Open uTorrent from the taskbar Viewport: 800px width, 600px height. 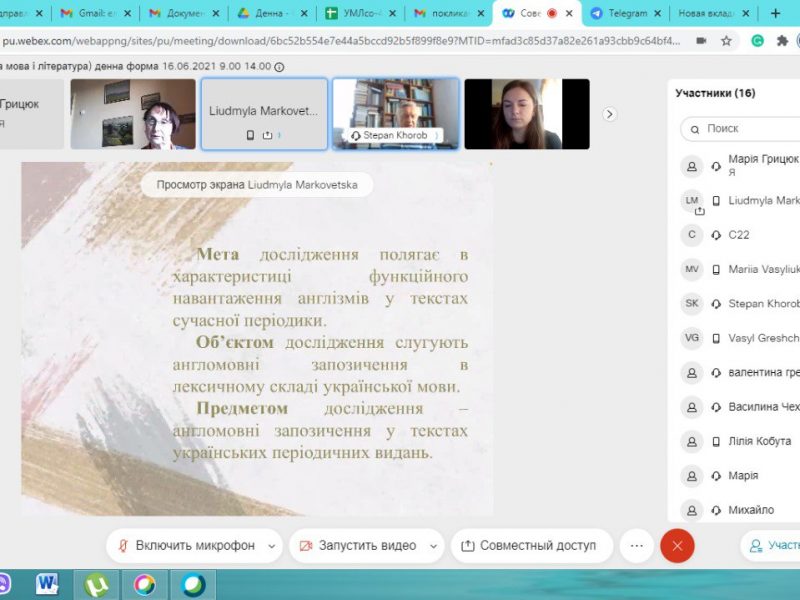pyautogui.click(x=97, y=584)
